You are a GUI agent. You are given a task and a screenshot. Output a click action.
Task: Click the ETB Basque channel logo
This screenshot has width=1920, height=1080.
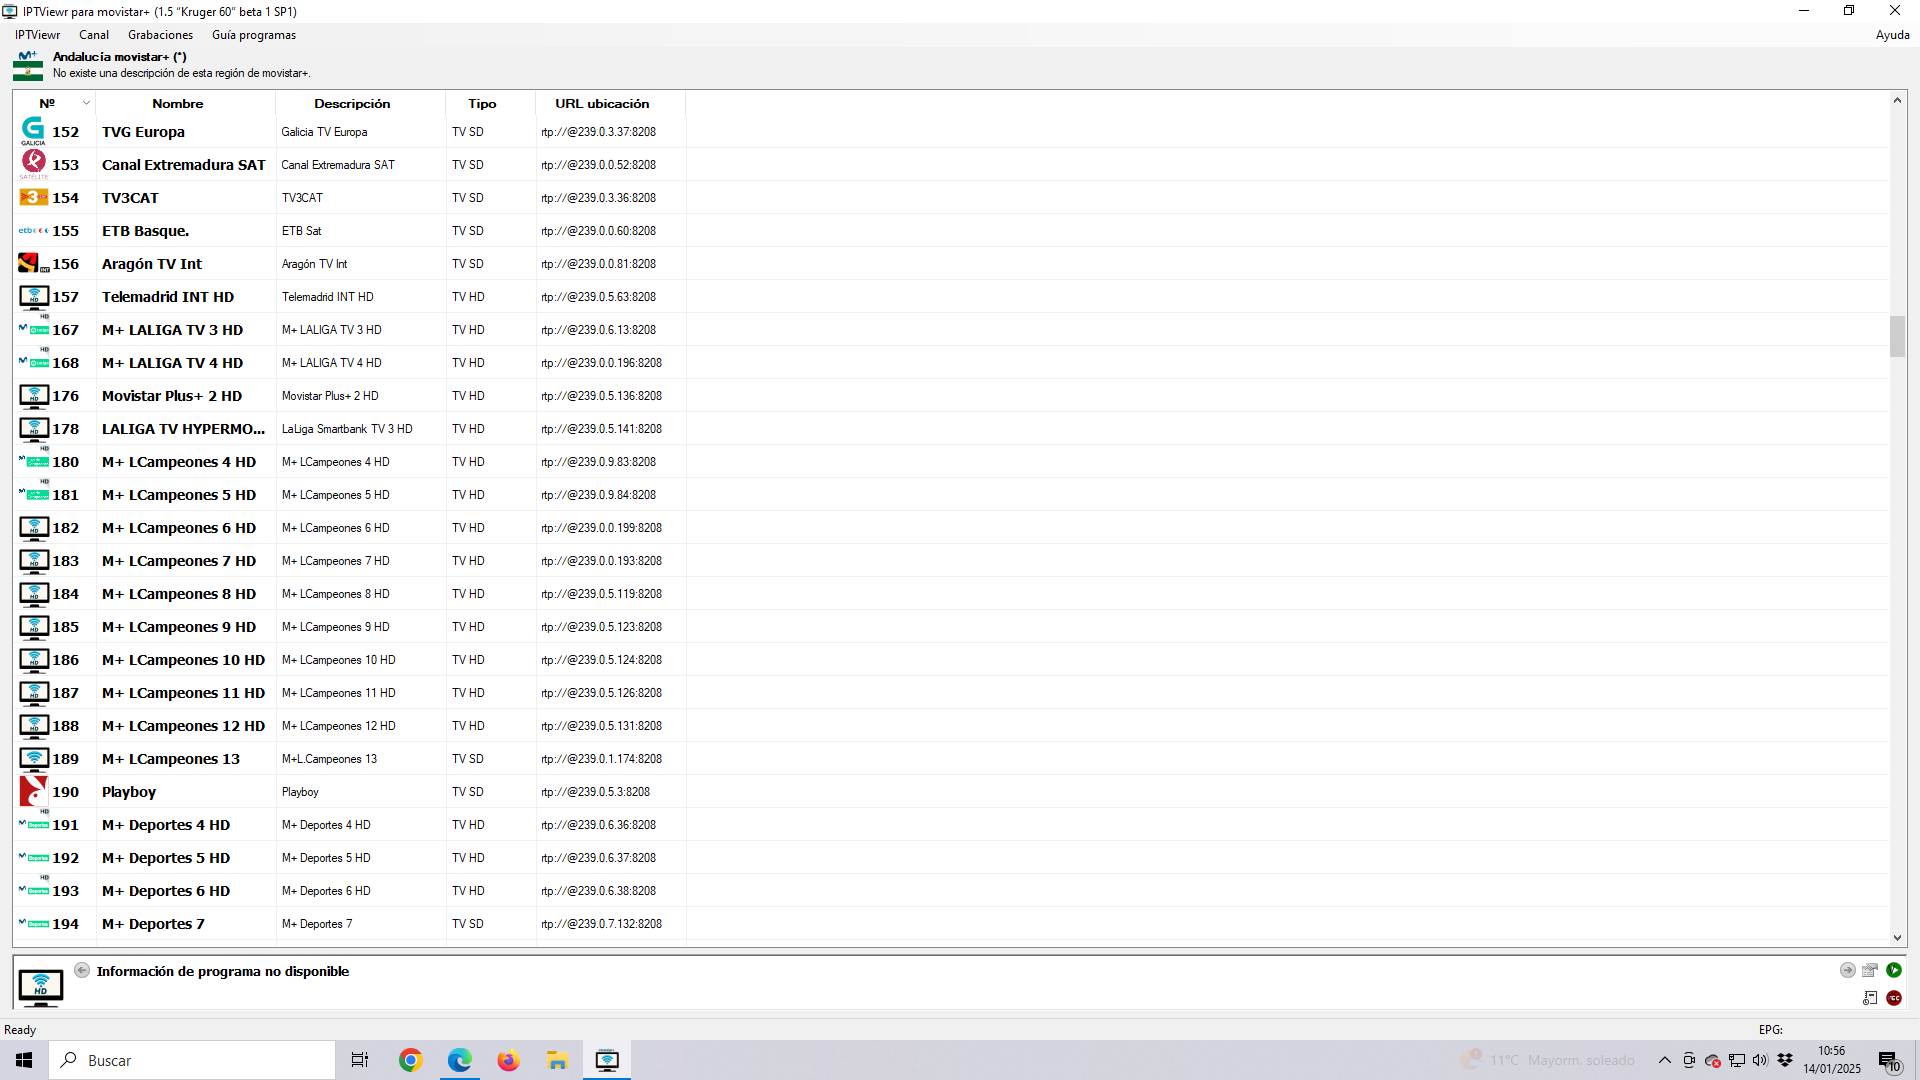click(33, 230)
